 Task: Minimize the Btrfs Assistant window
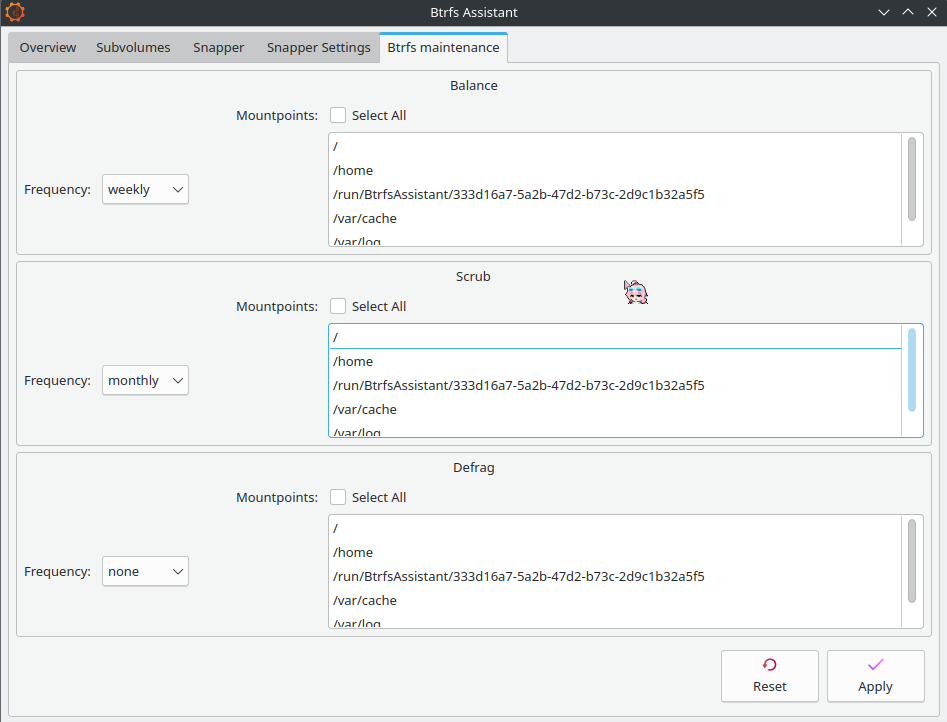pyautogui.click(x=884, y=13)
